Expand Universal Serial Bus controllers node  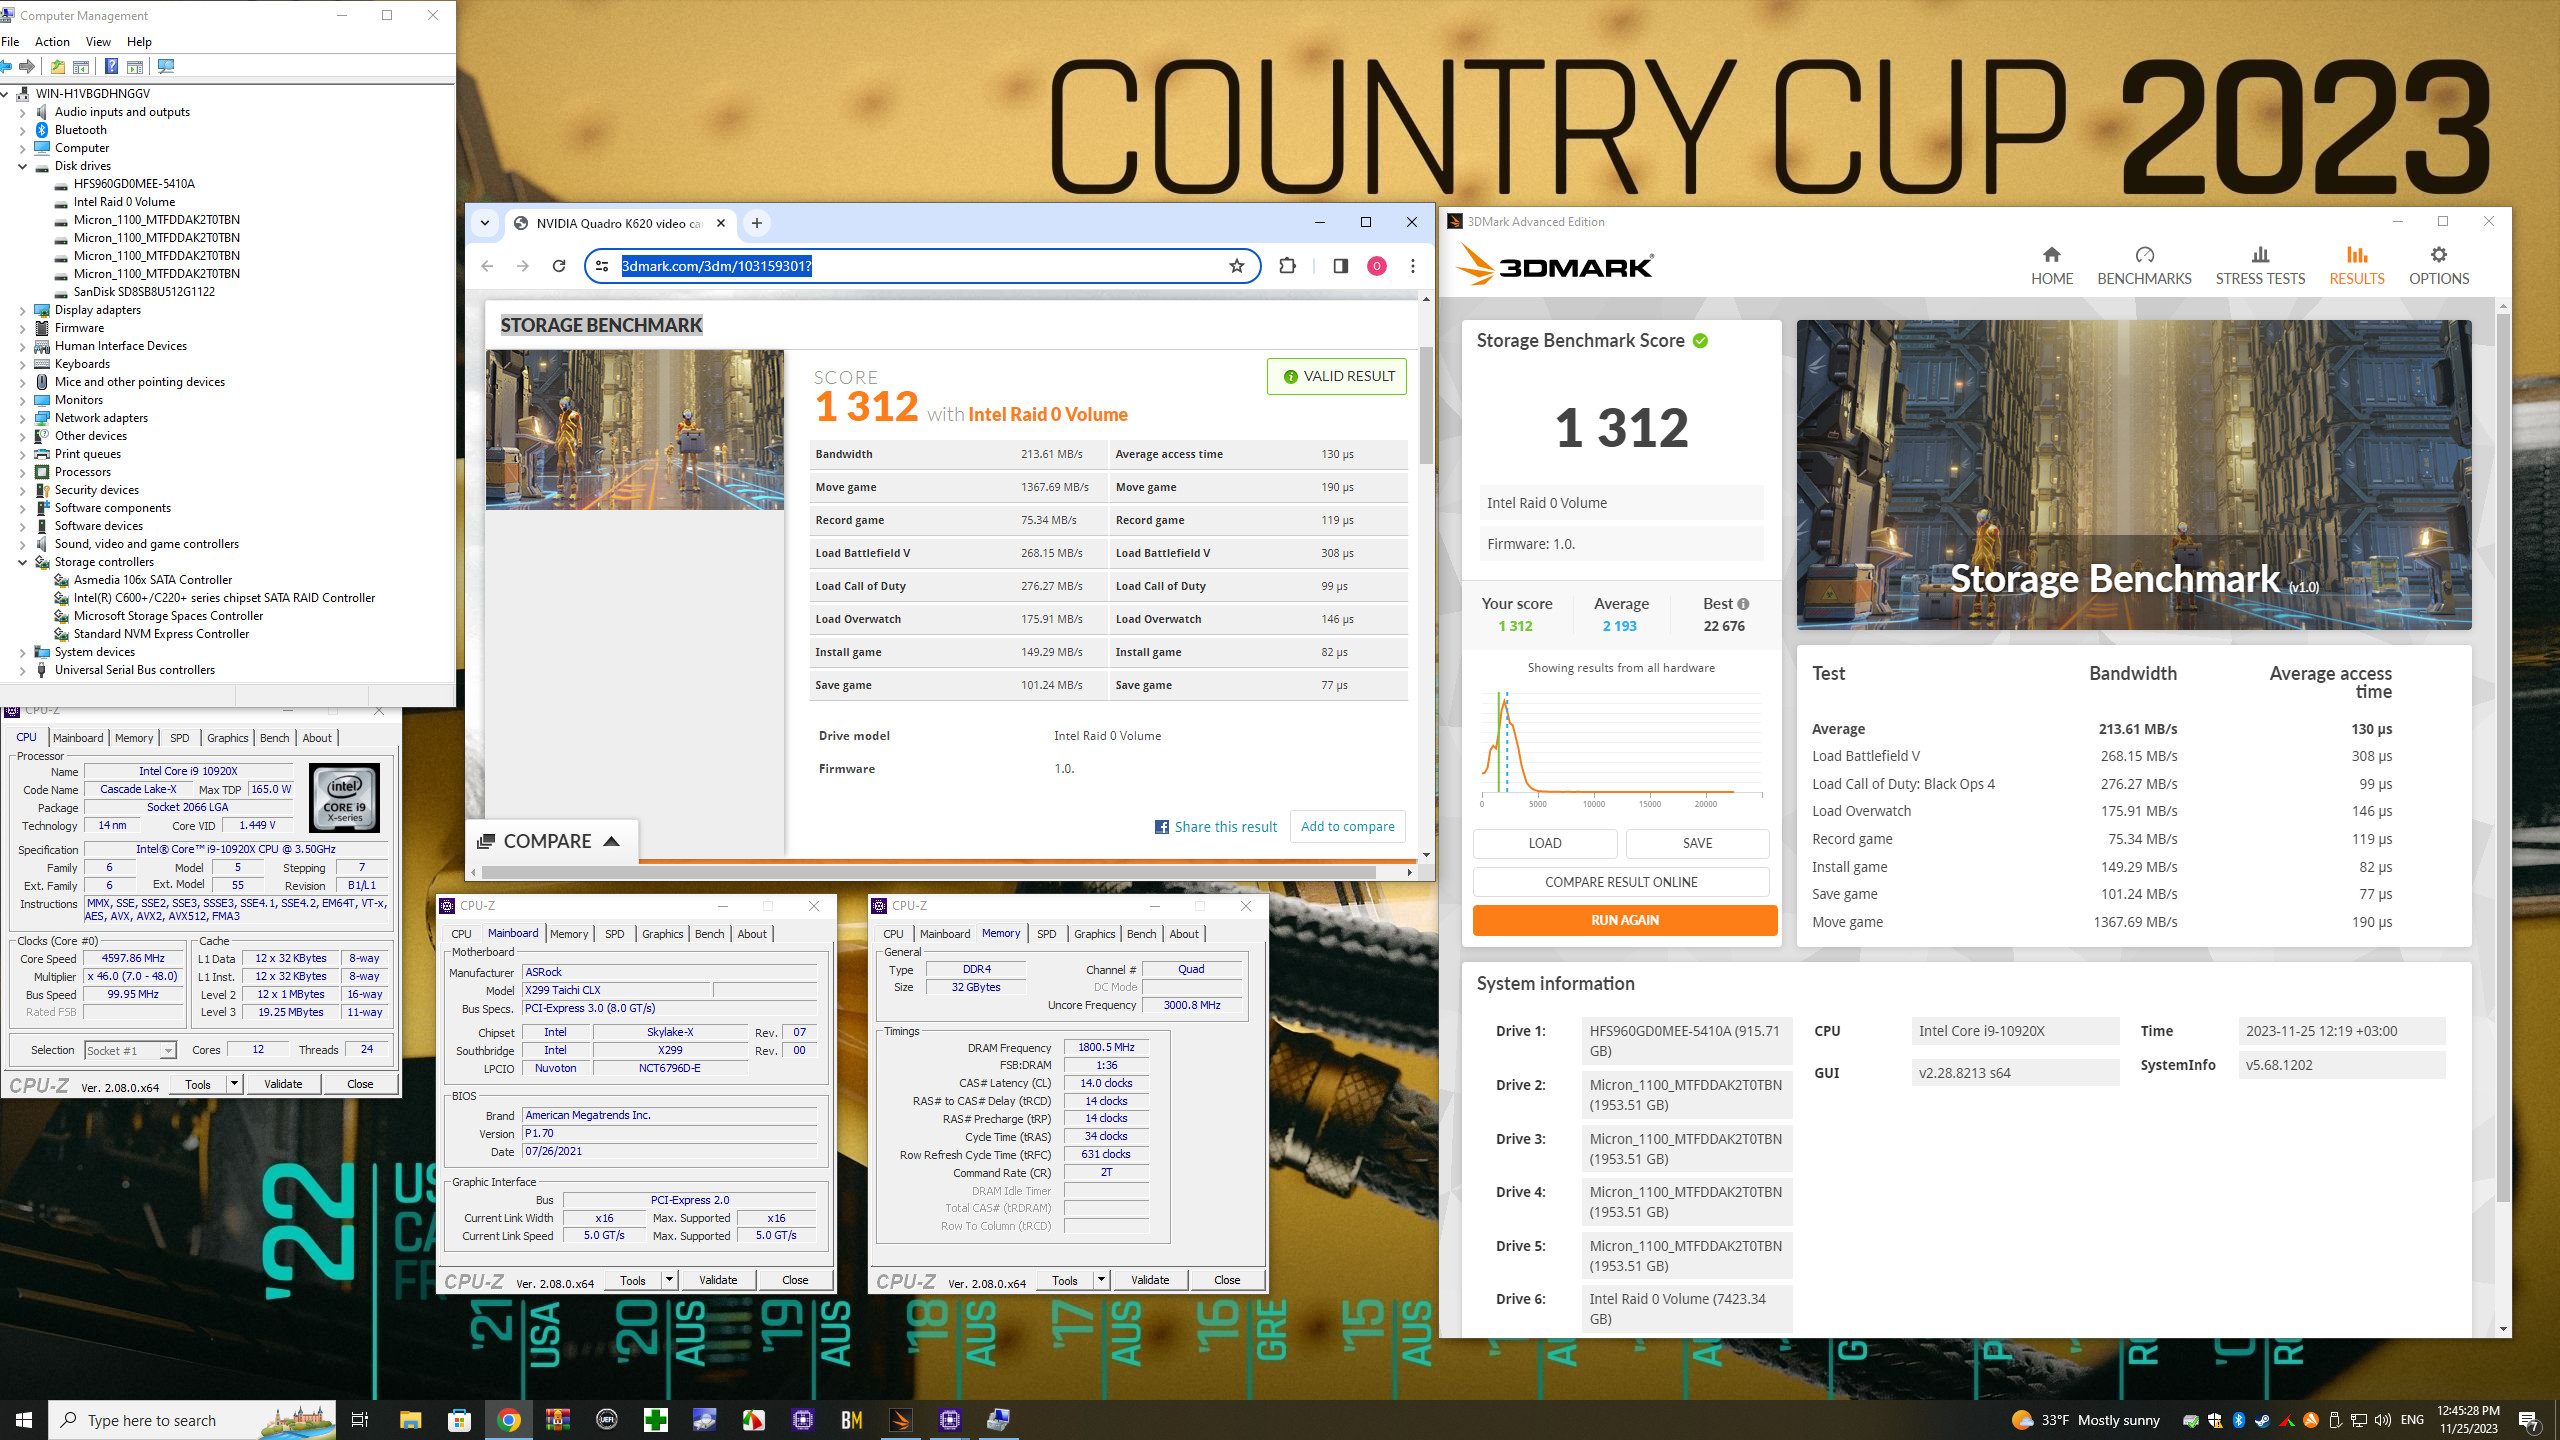click(x=22, y=670)
